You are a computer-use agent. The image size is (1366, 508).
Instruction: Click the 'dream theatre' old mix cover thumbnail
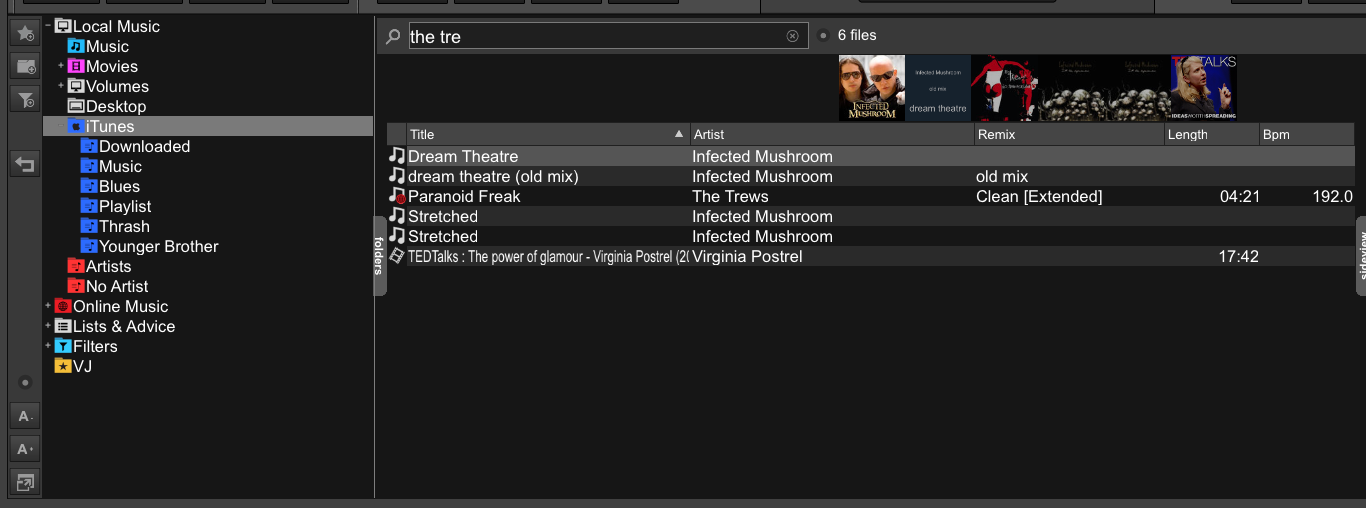(938, 88)
